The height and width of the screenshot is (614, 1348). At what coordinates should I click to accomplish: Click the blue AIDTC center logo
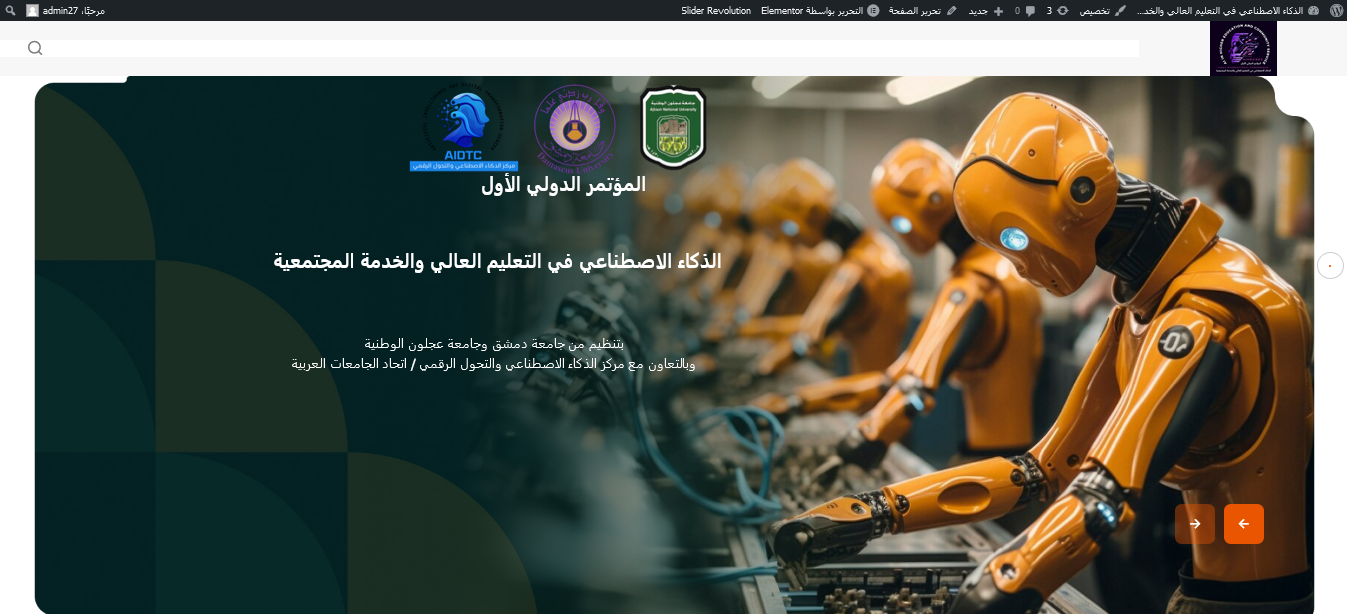[x=463, y=128]
